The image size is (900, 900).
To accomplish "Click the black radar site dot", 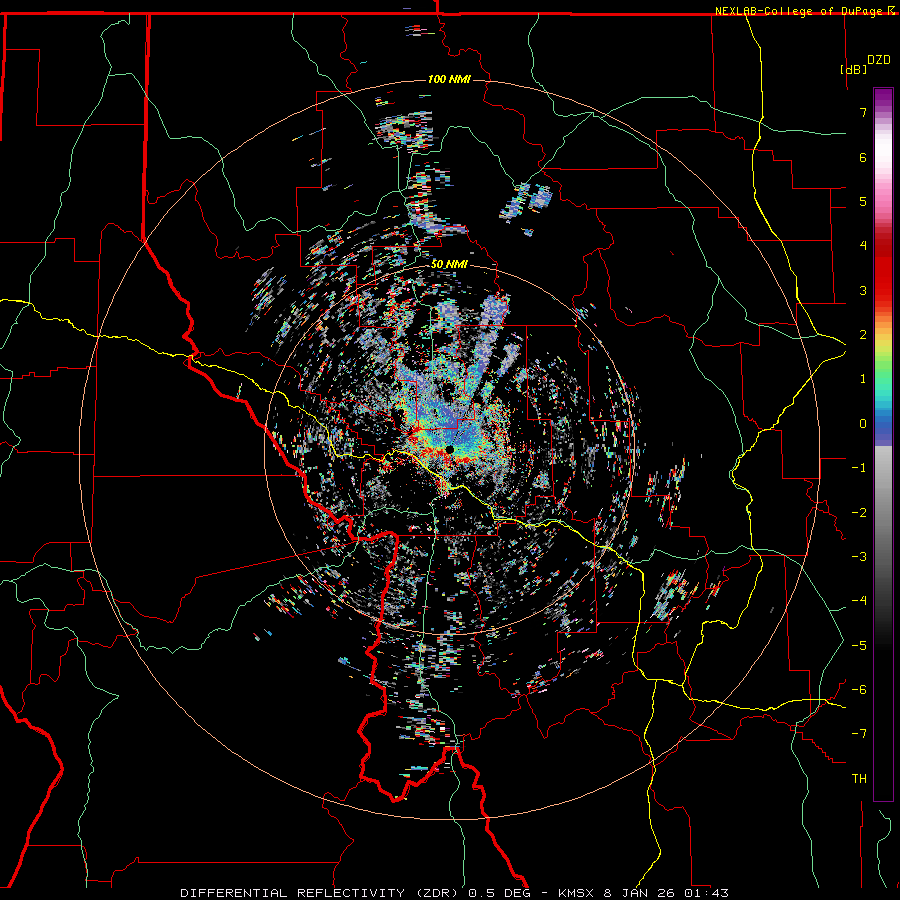I will coord(449,449).
